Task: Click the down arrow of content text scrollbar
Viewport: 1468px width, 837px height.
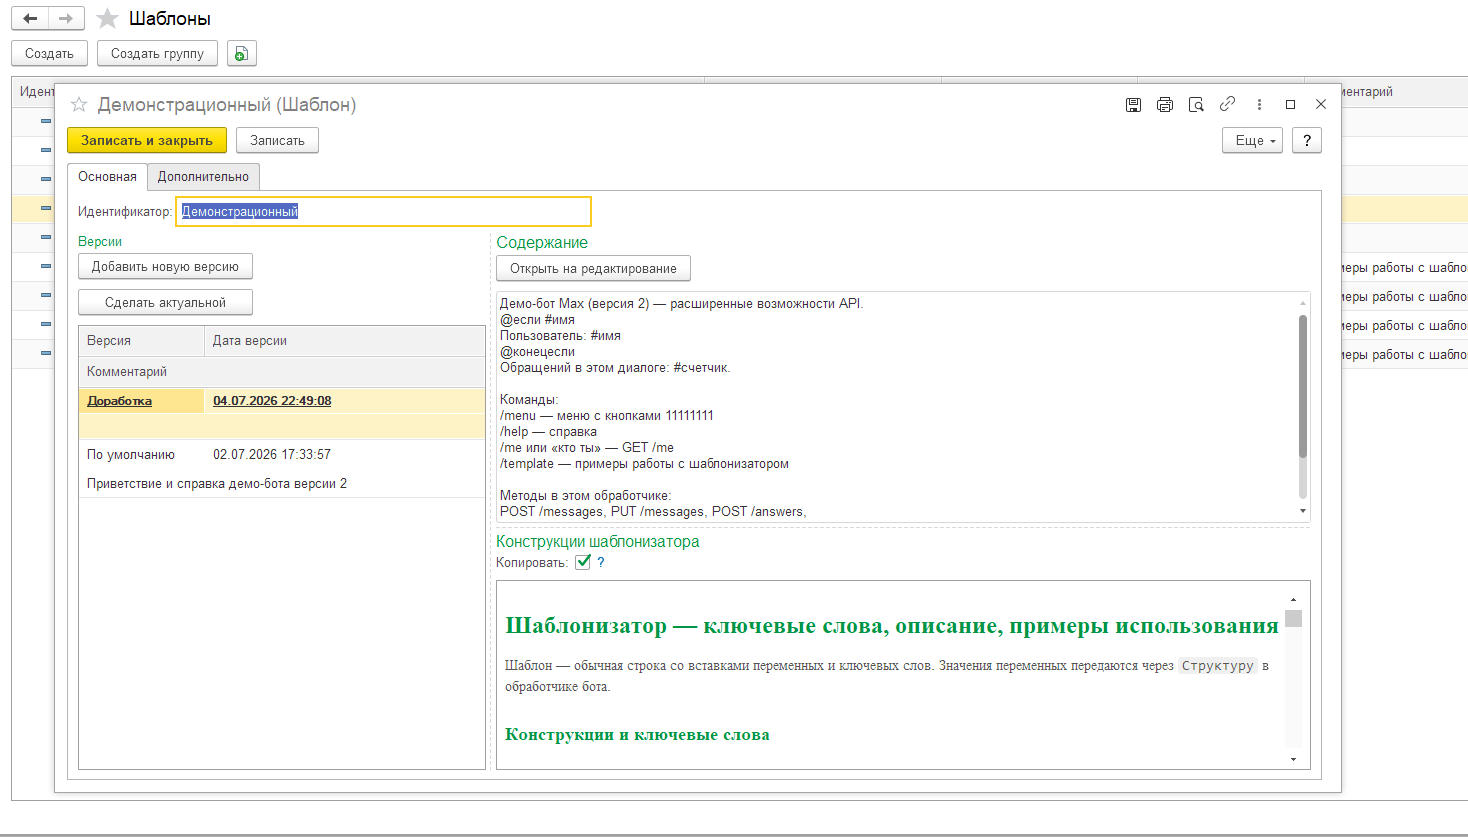Action: point(1303,511)
